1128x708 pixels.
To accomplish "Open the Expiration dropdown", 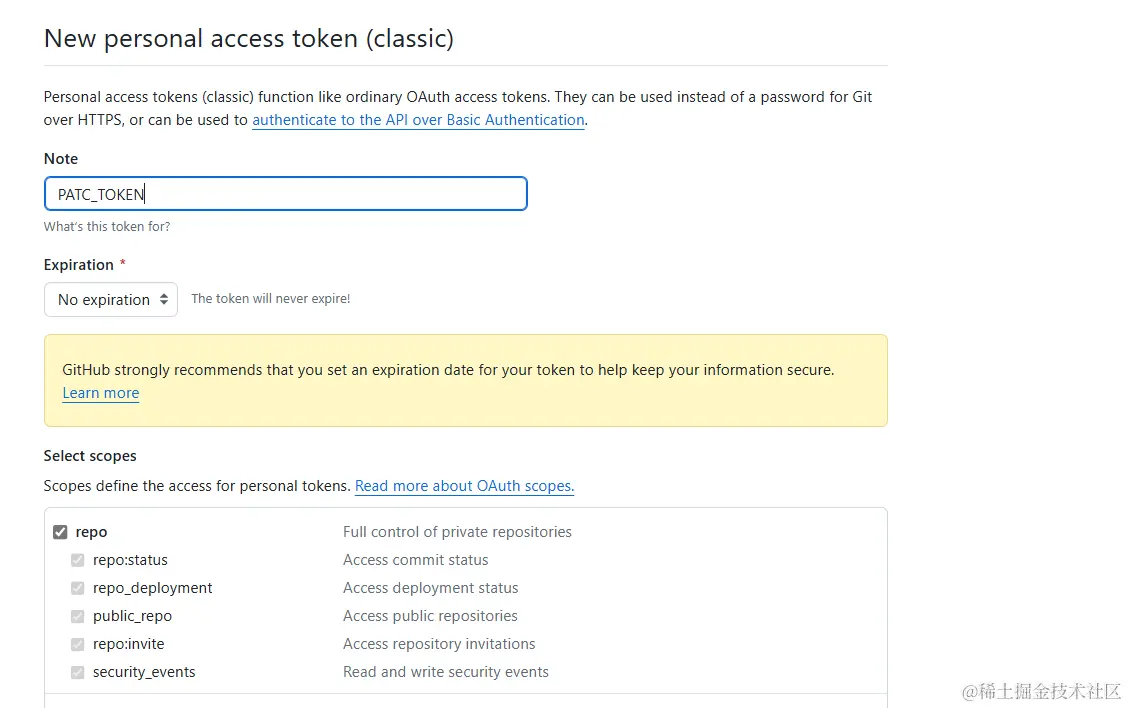I will coord(111,300).
